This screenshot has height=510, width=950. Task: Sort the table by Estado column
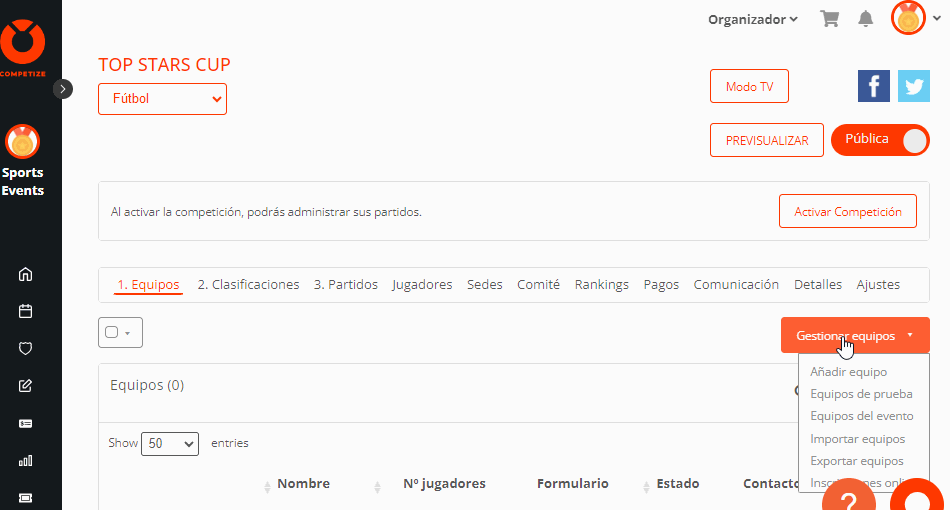[x=677, y=483]
